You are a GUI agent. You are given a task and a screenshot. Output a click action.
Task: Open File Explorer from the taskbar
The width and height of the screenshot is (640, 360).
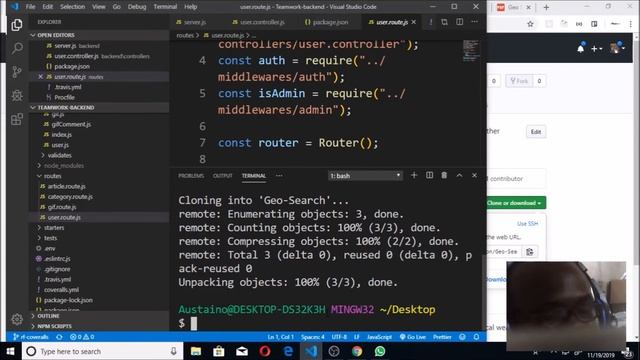(196, 351)
